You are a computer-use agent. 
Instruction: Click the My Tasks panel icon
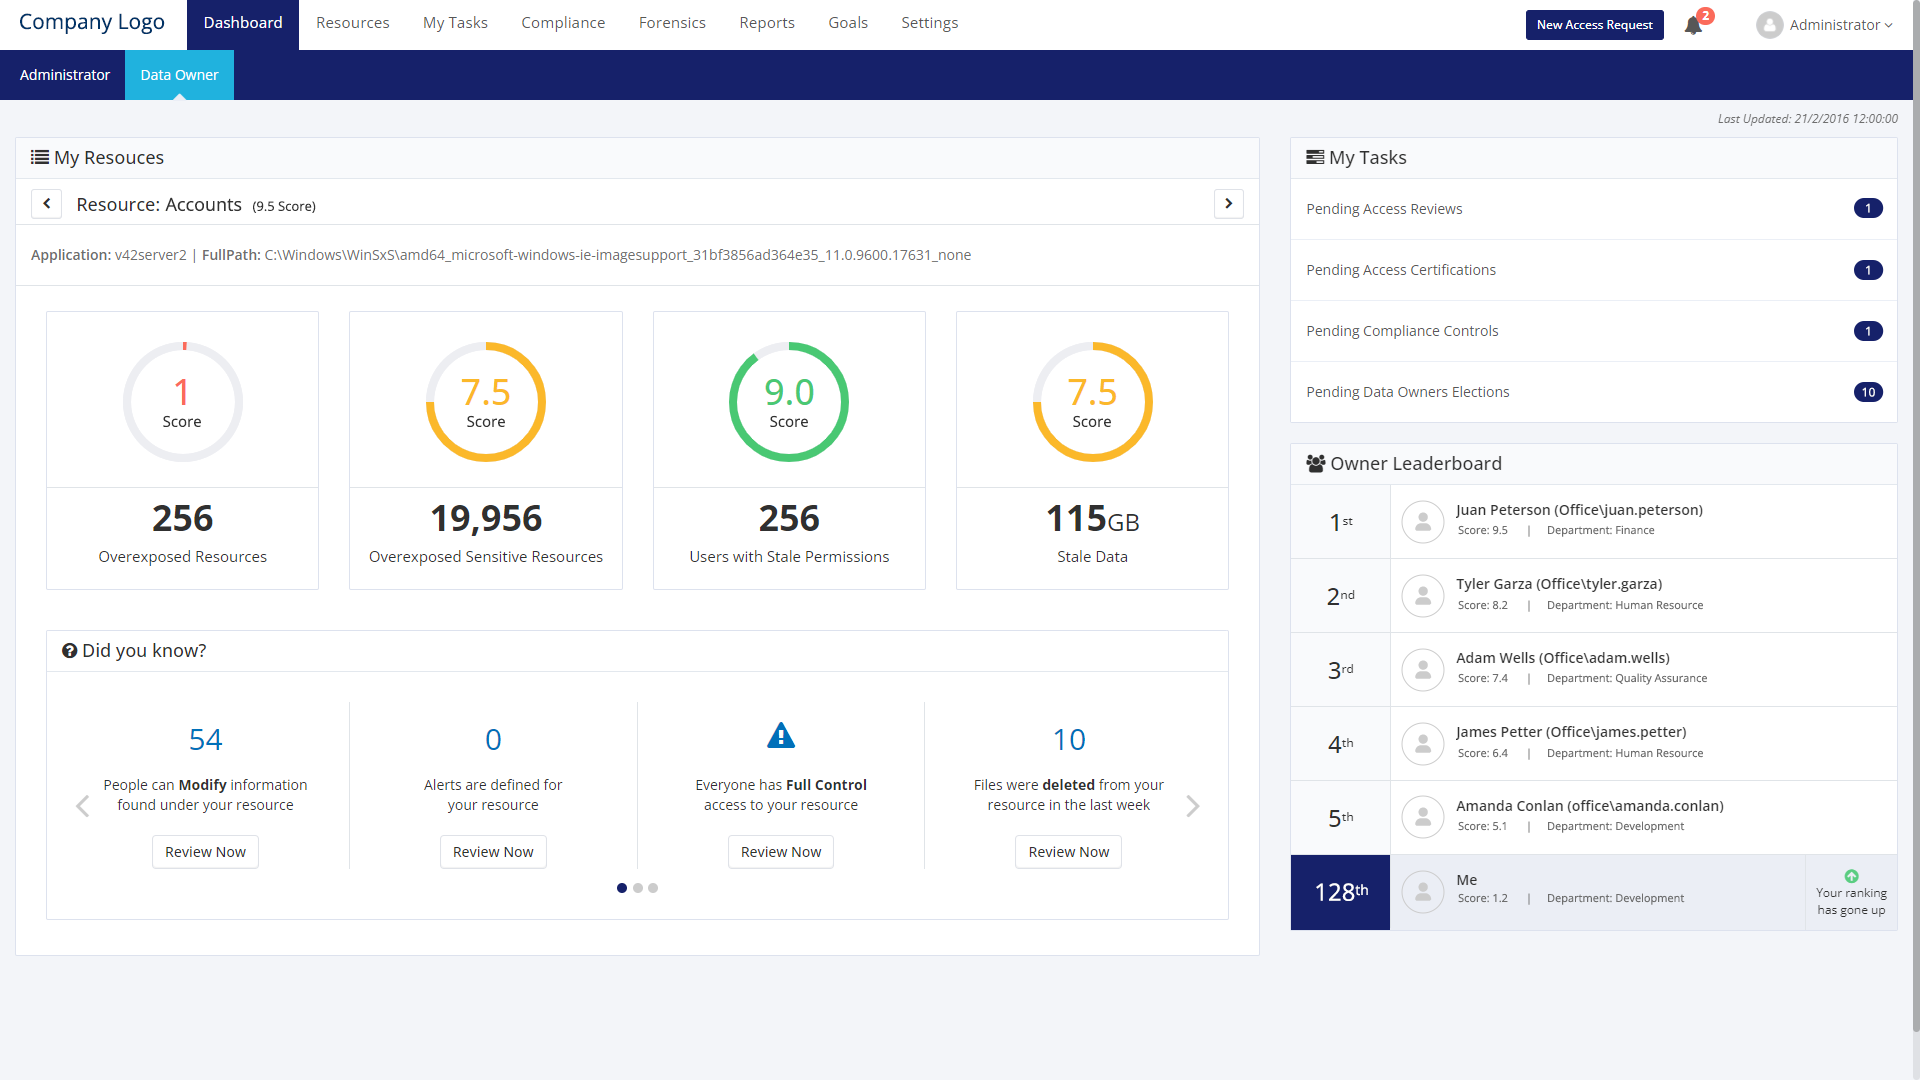pyautogui.click(x=1315, y=157)
